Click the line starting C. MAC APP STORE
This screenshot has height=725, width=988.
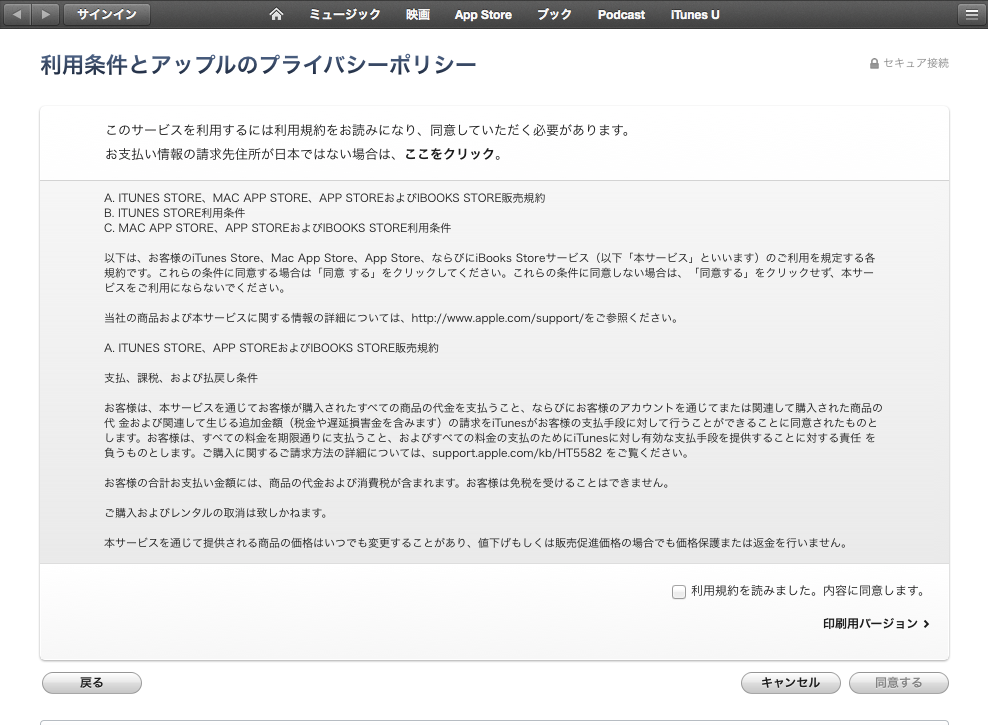point(277,228)
